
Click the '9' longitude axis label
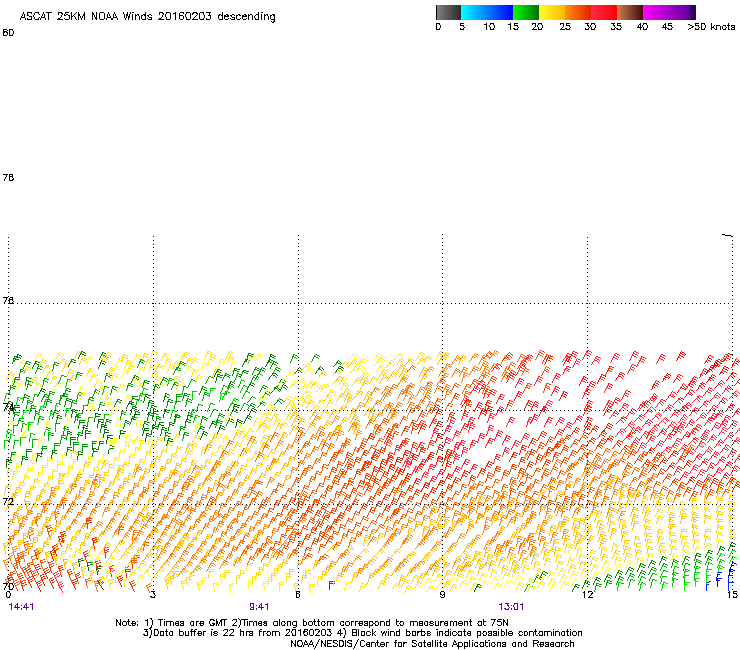tap(442, 595)
